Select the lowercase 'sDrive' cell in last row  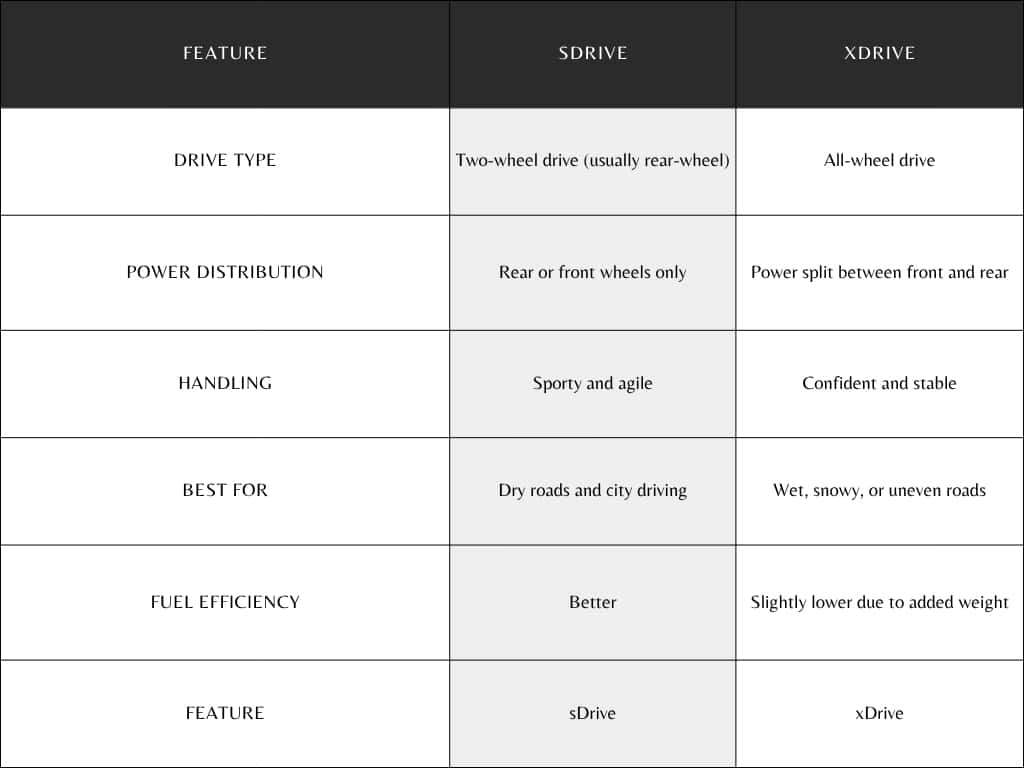[x=592, y=713]
